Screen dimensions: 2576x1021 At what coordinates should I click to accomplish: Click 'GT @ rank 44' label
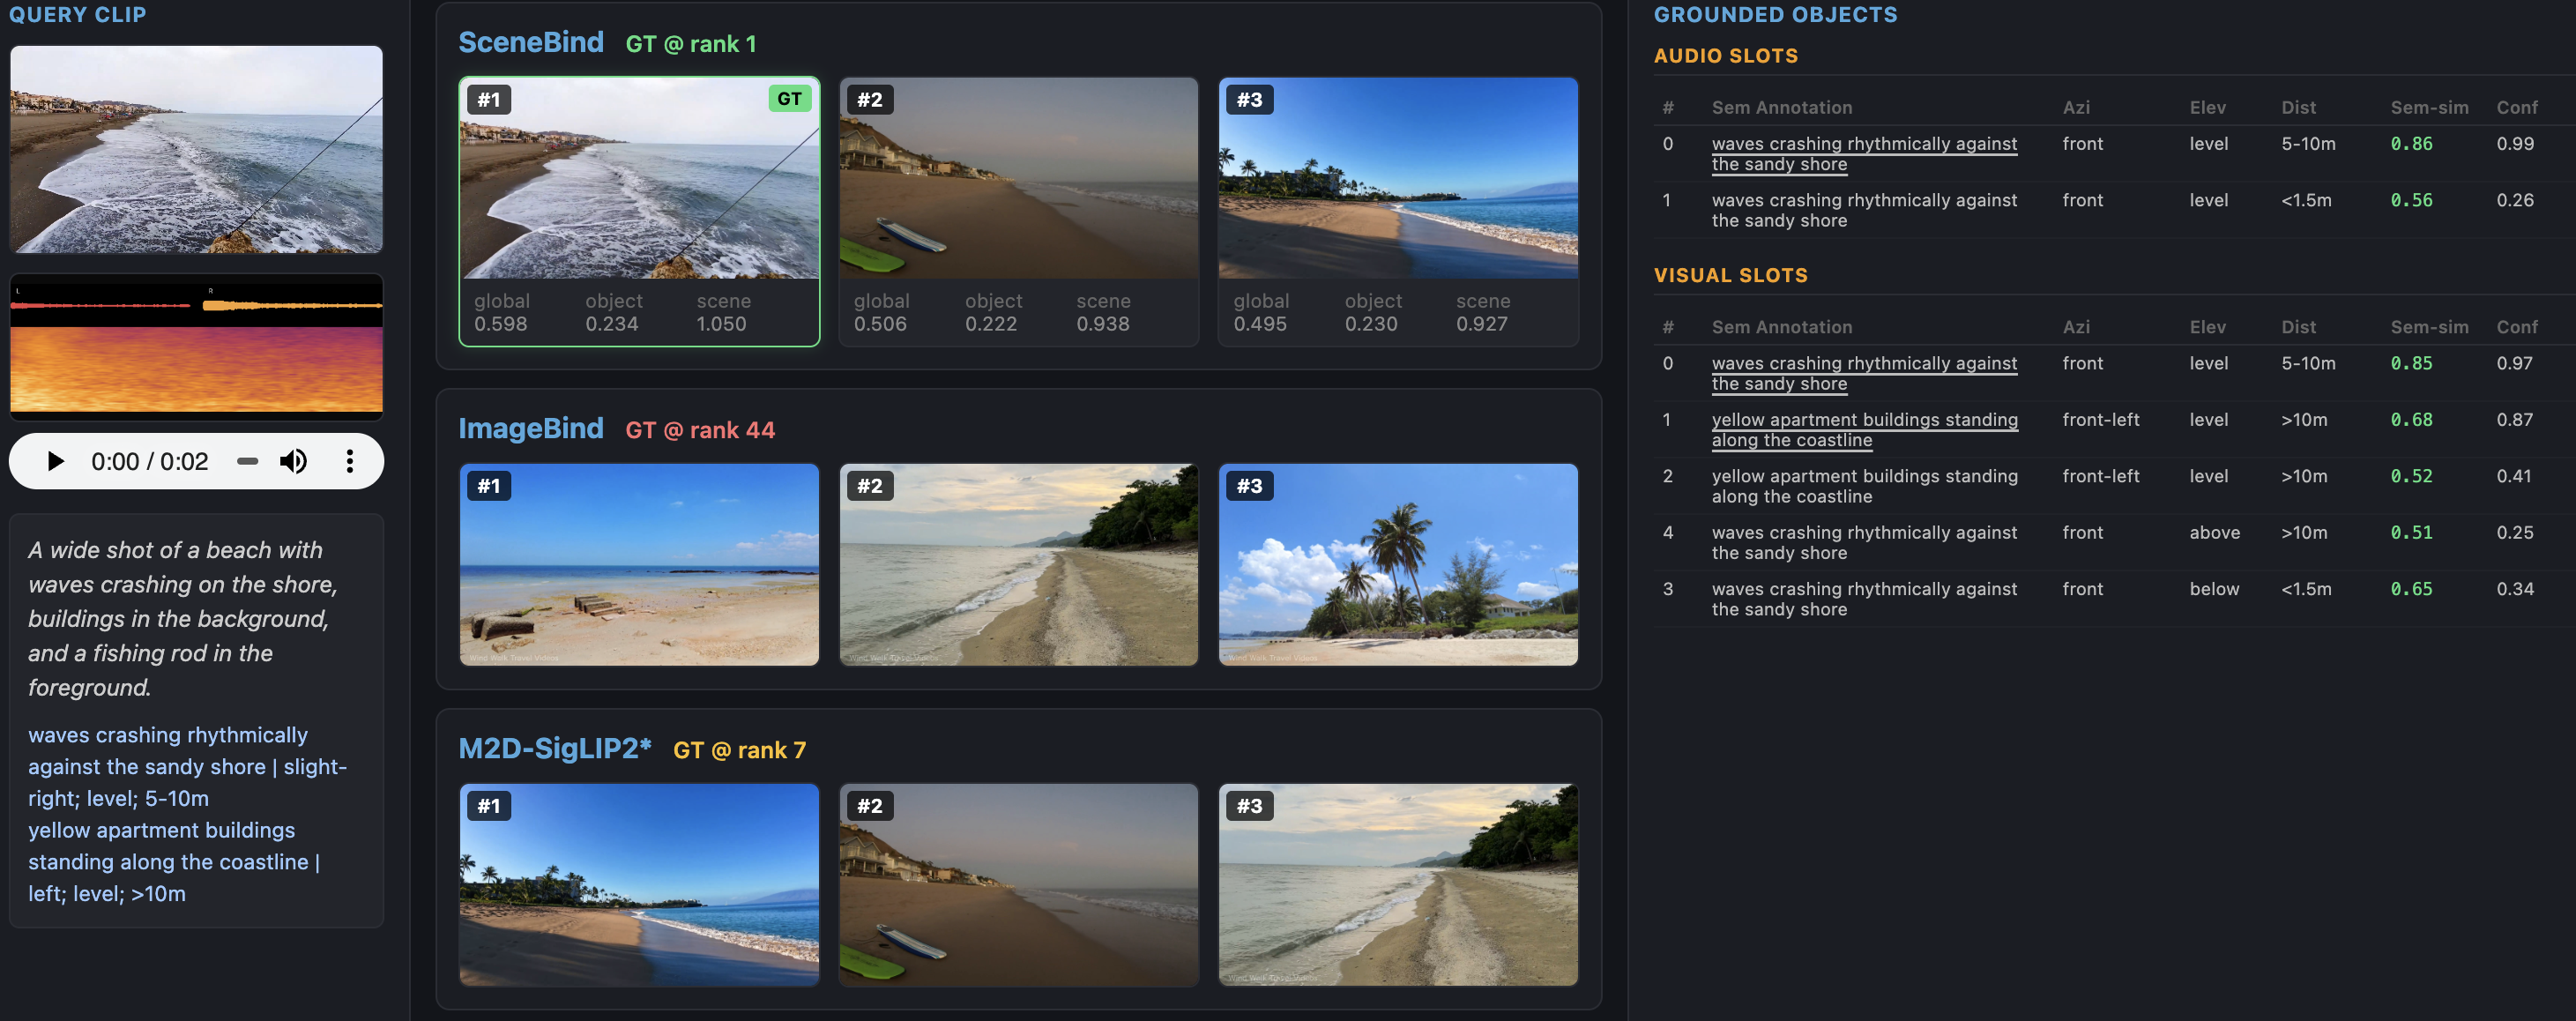700,430
